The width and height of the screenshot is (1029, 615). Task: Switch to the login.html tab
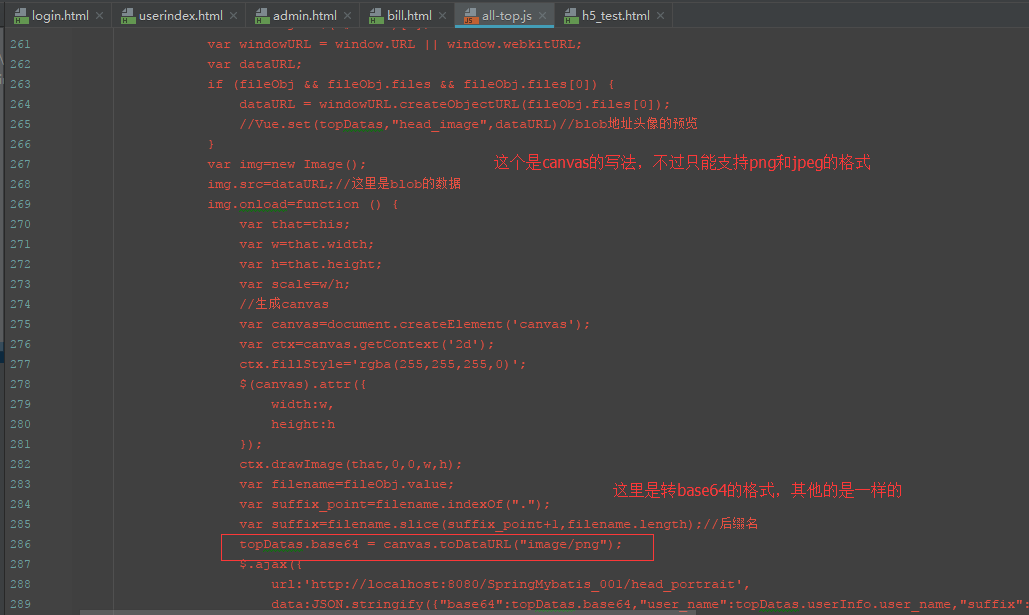coord(60,16)
